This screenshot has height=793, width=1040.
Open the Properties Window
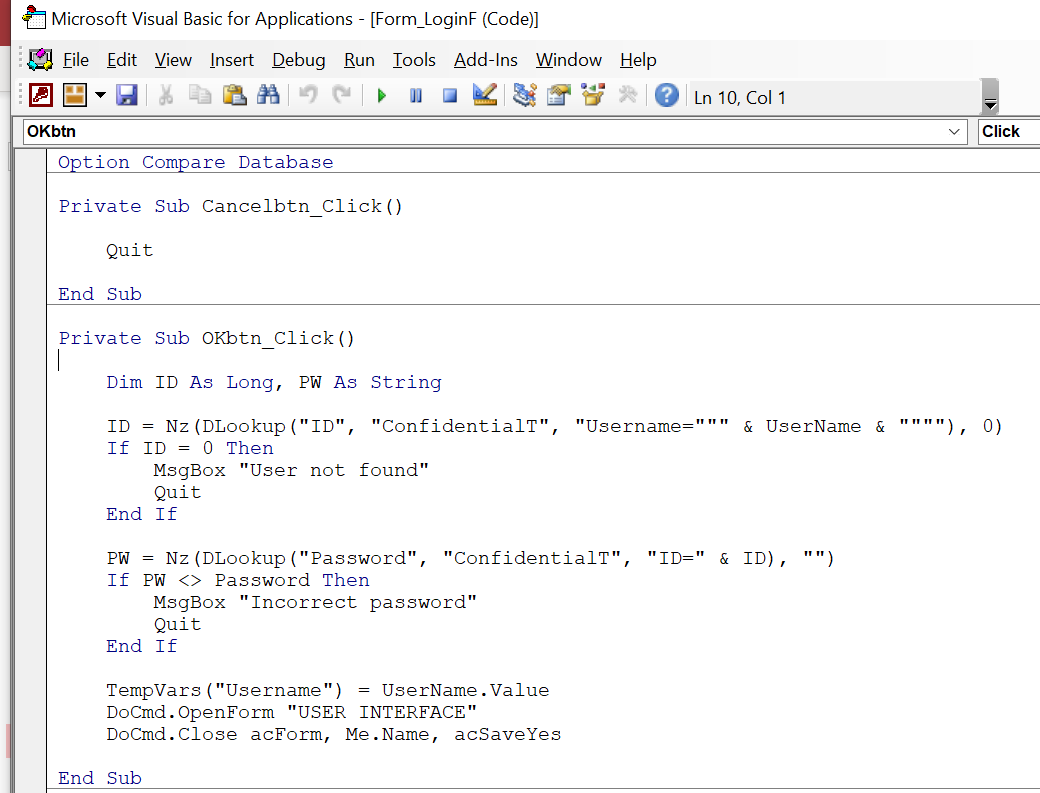(558, 95)
